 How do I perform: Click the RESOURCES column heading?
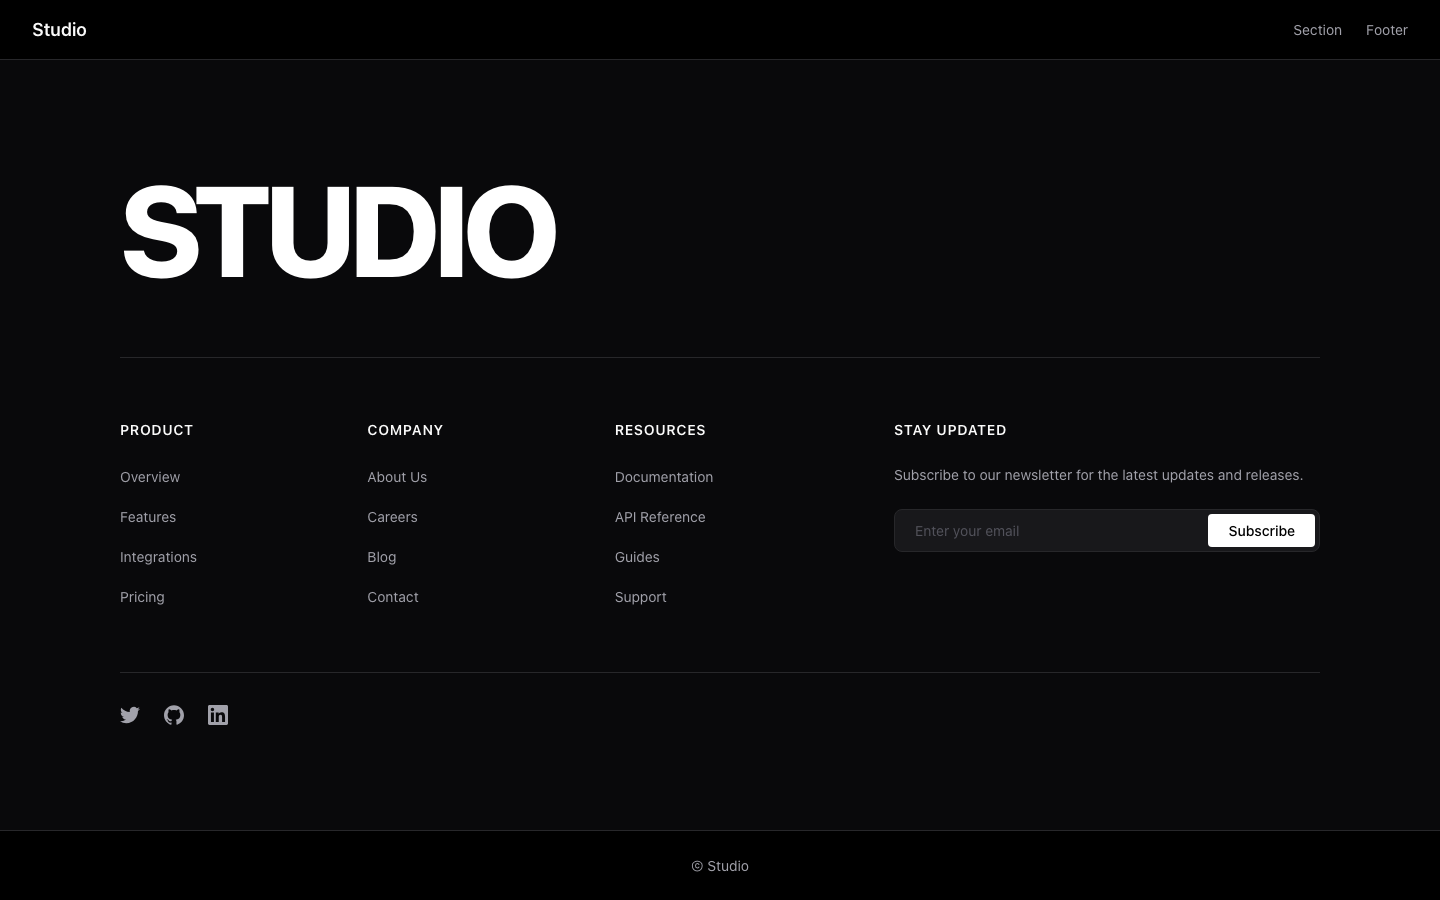pos(660,430)
